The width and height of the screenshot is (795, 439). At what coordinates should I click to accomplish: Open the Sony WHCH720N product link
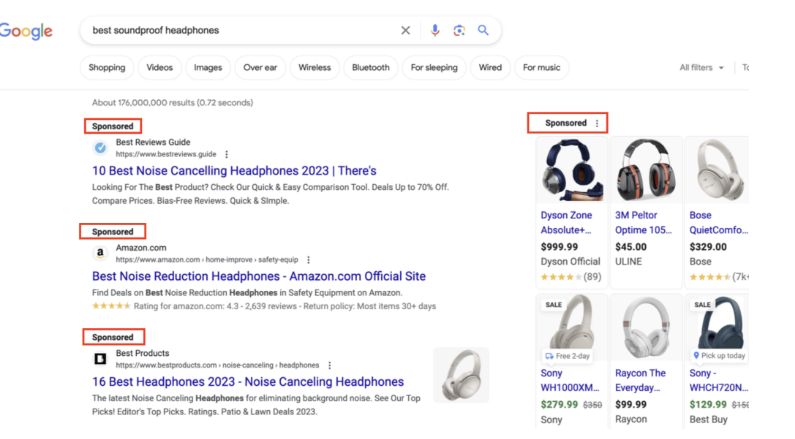[718, 380]
